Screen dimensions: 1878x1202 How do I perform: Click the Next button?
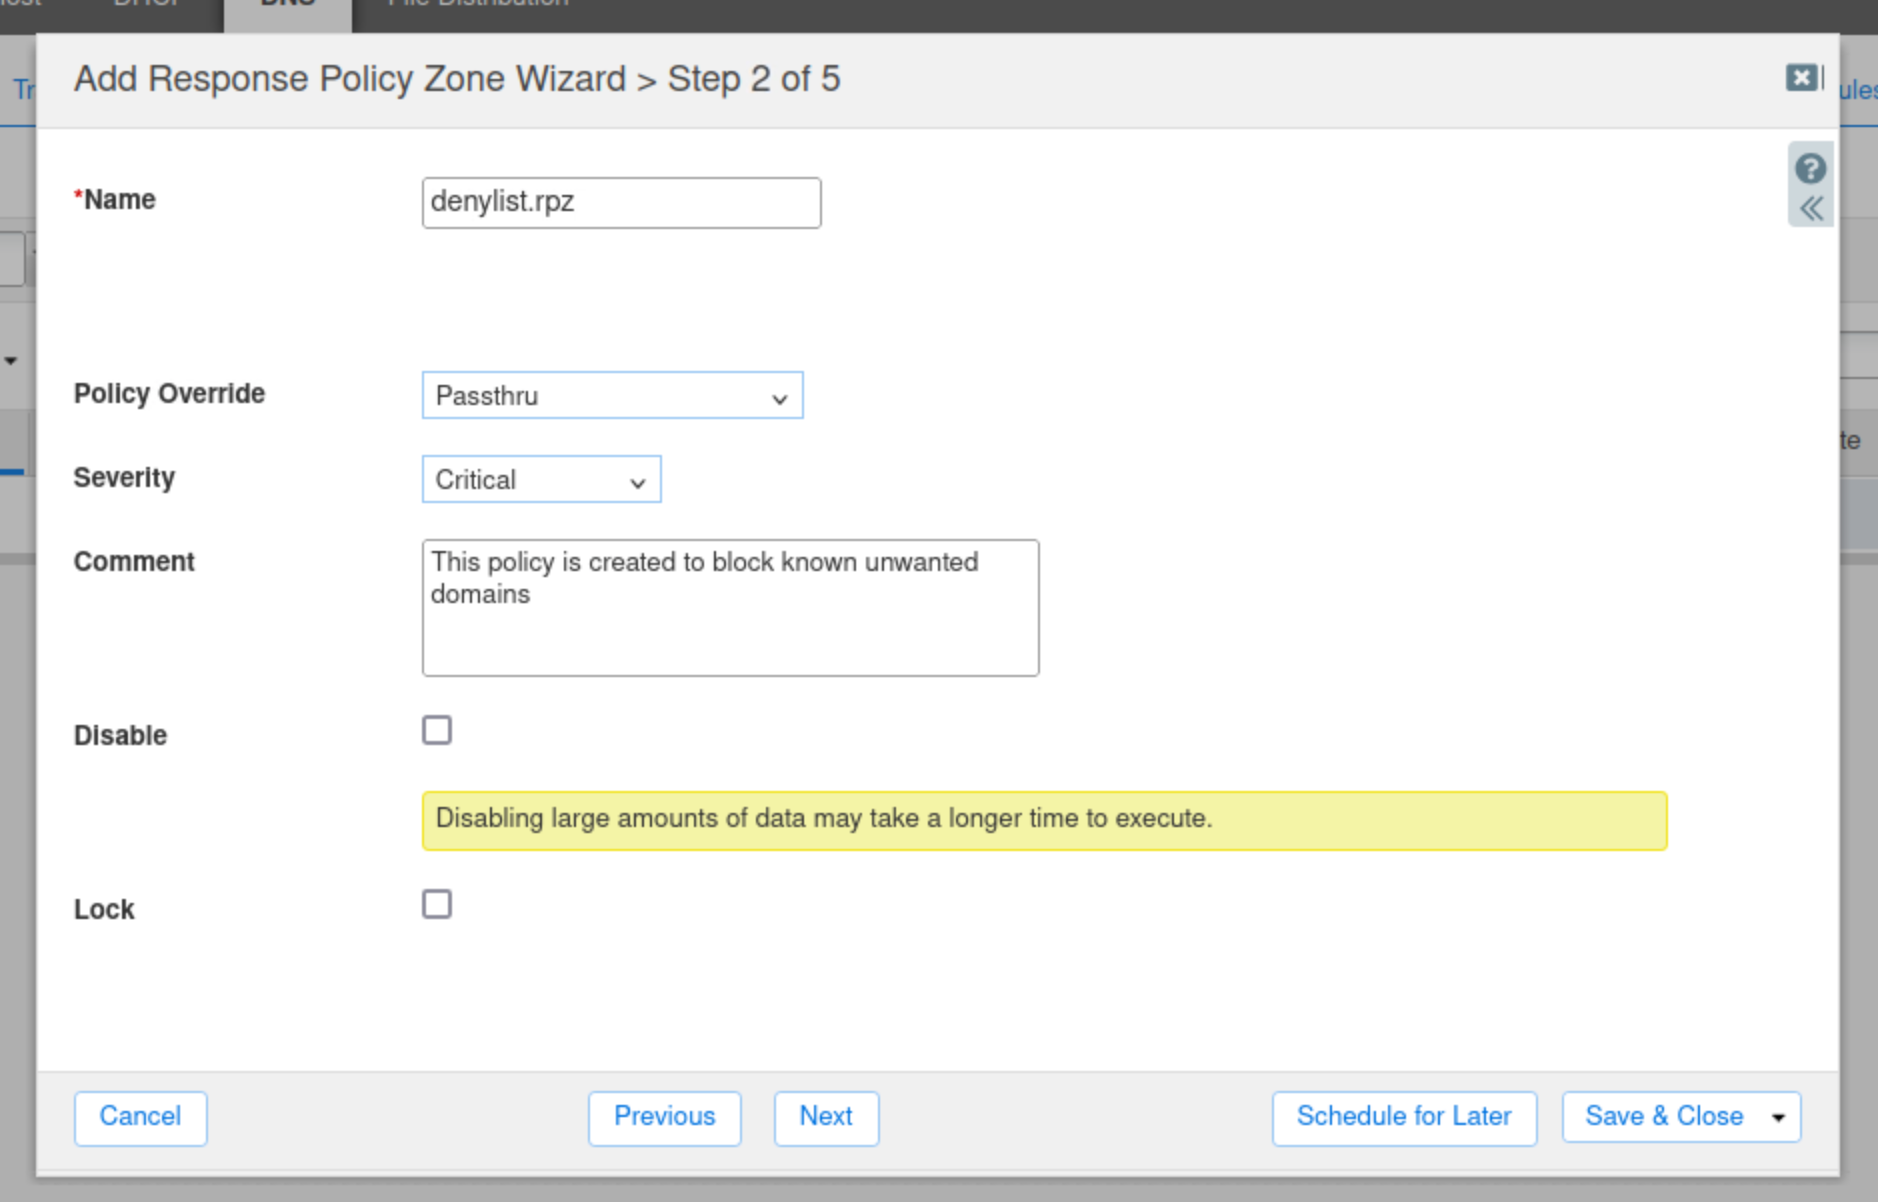point(826,1117)
